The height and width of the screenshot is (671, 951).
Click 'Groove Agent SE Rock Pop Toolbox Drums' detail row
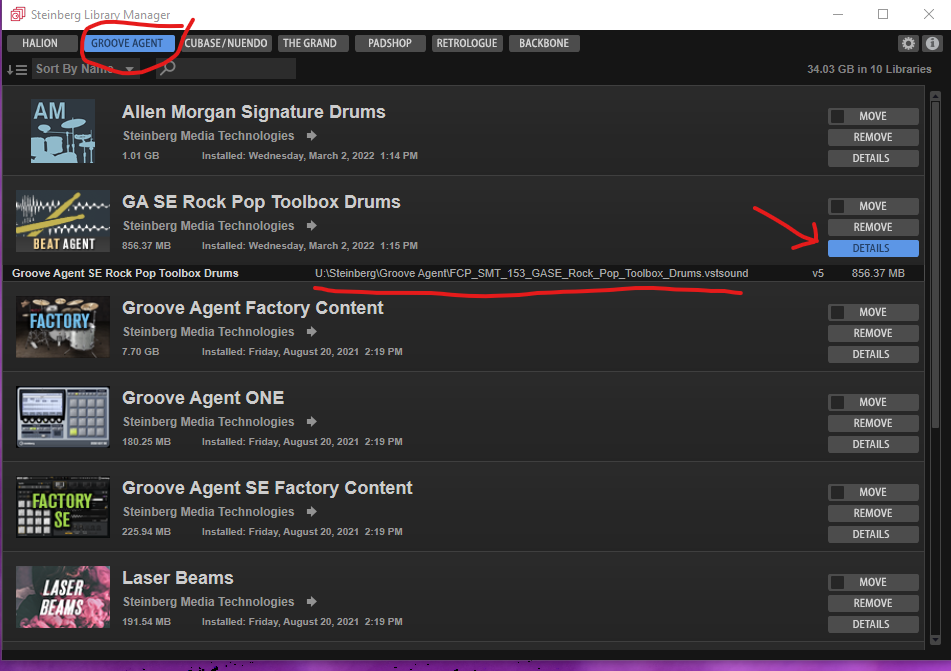[463, 273]
